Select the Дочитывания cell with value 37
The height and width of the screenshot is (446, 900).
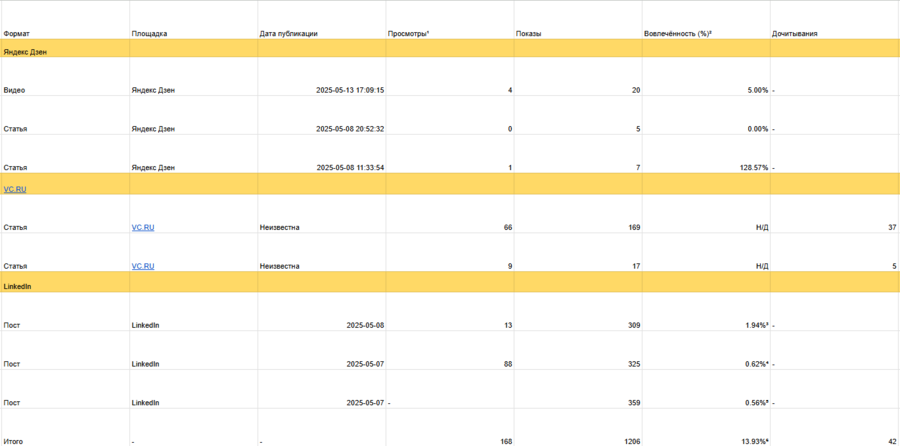pyautogui.click(x=835, y=214)
